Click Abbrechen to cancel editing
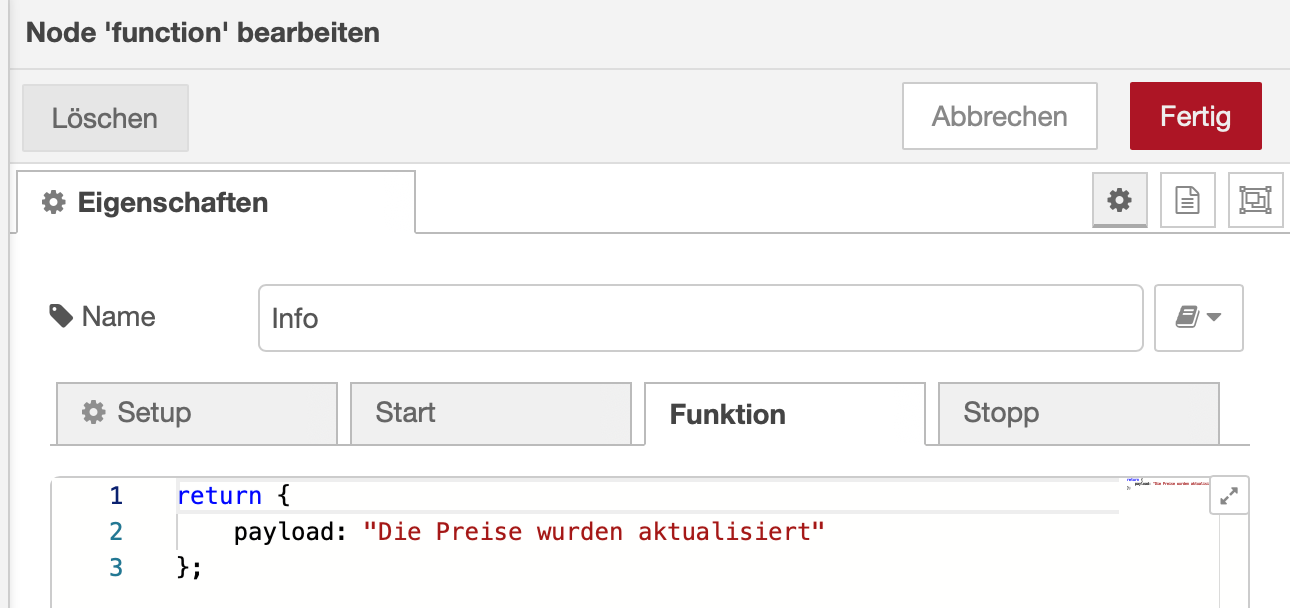This screenshot has width=1290, height=608. [x=999, y=116]
